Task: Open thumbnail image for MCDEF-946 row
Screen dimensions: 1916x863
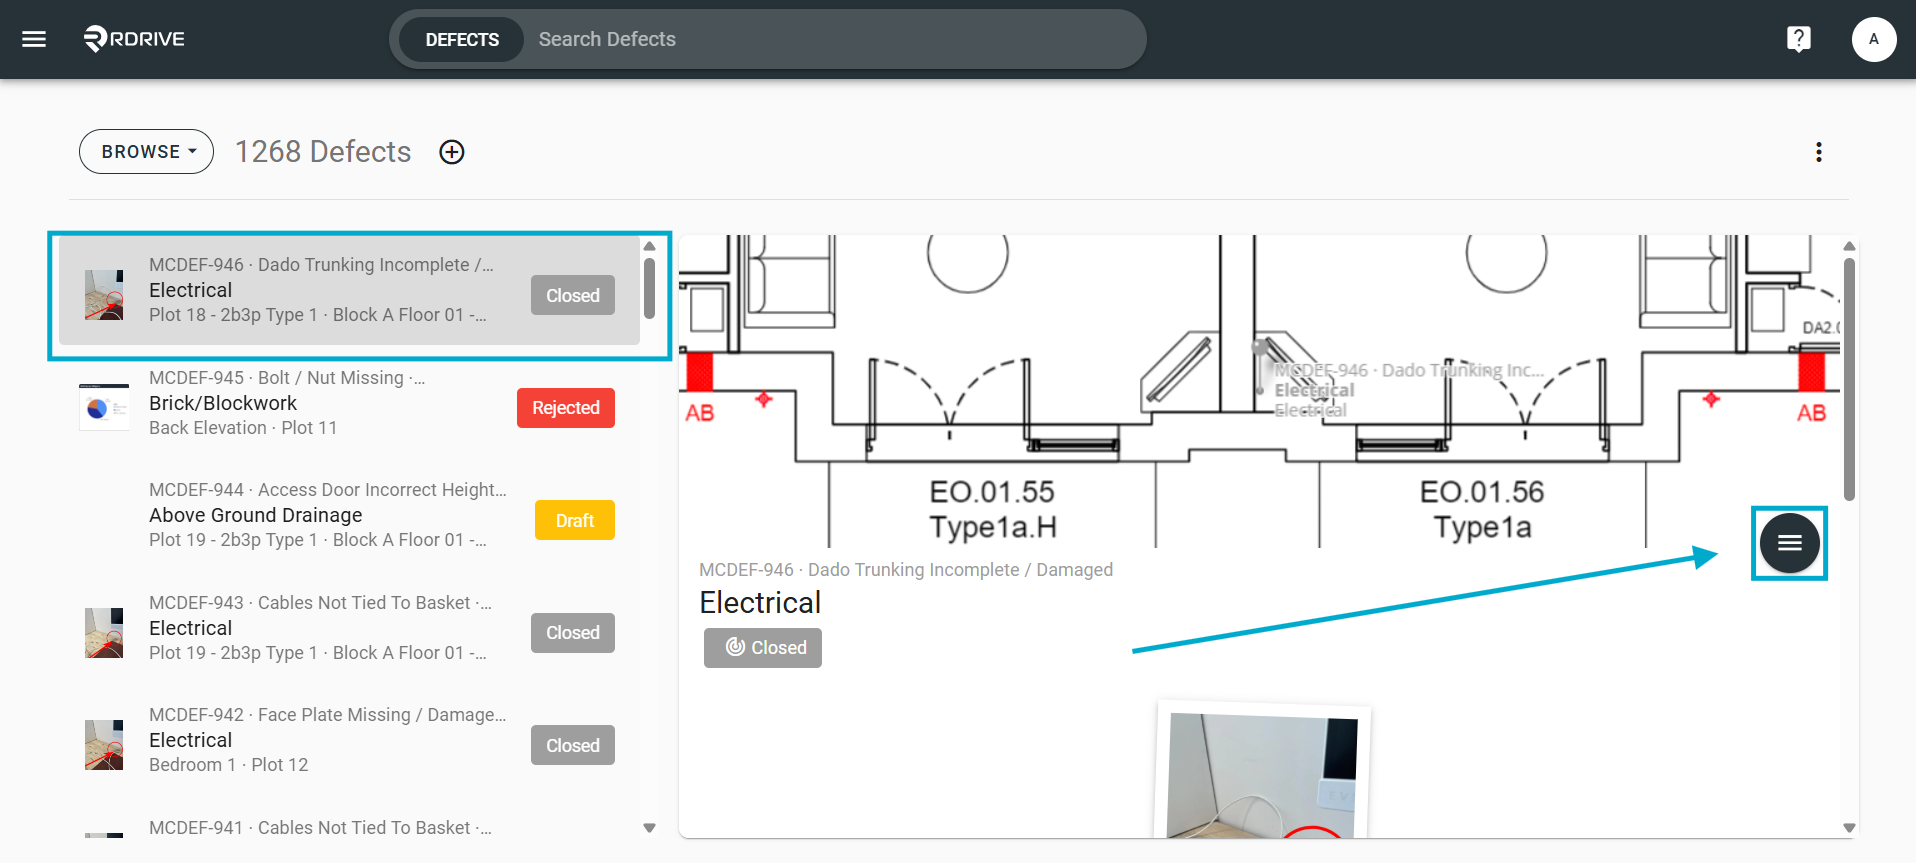Action: pos(104,295)
